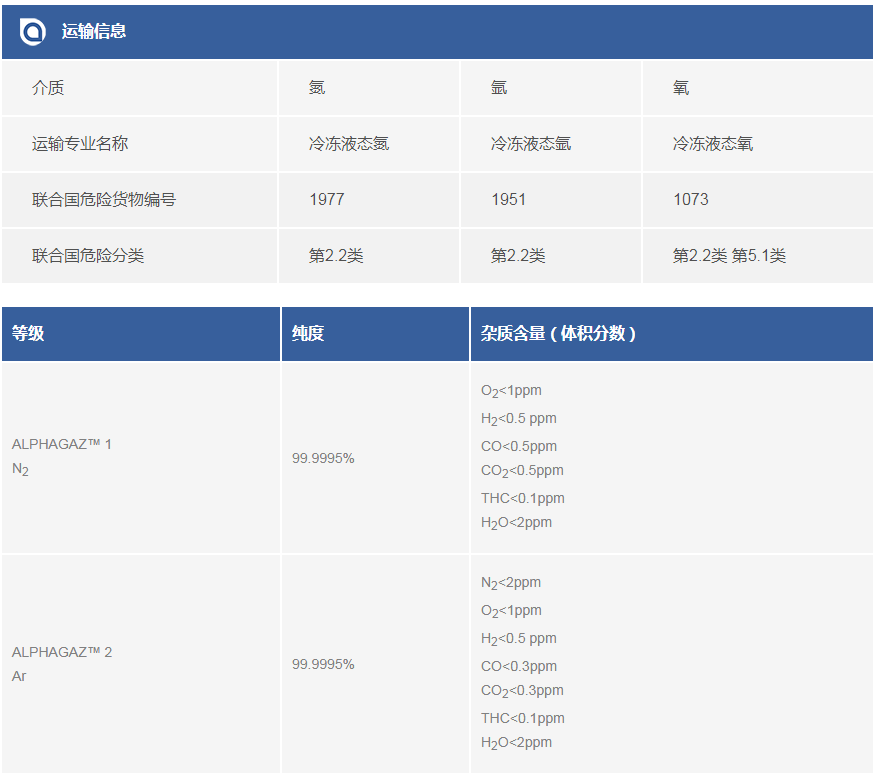This screenshot has height=773, width=875.
Task: Click O2<1ppm in the ALPHAGAZ 2 row
Action: [511, 611]
